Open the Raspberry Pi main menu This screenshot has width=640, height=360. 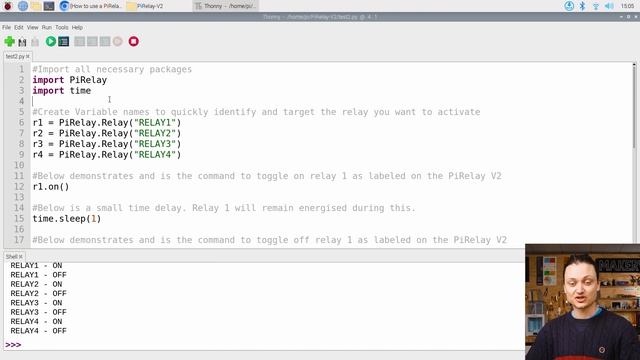(x=8, y=6)
